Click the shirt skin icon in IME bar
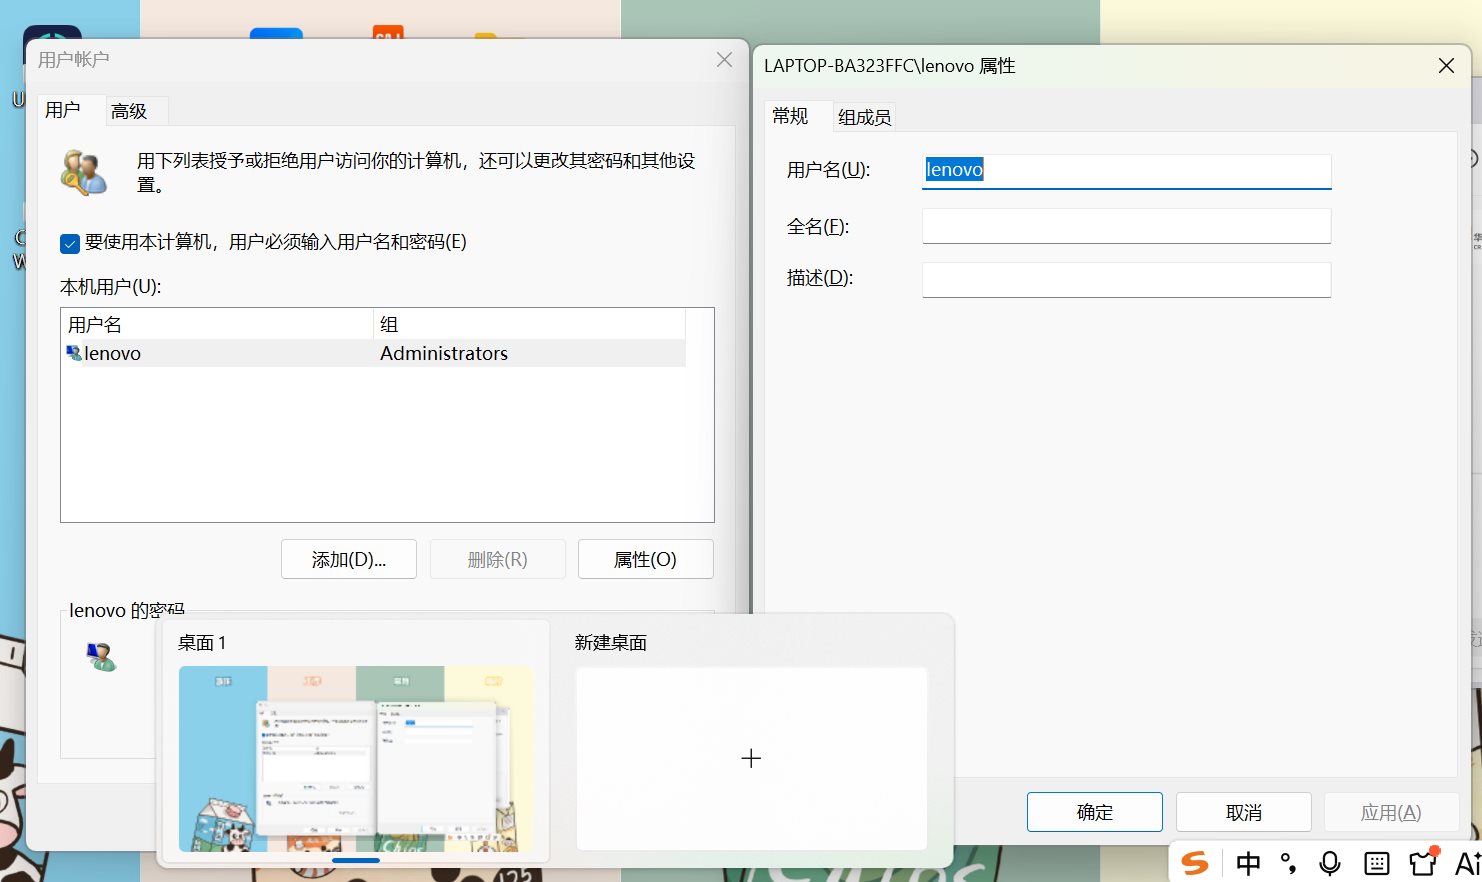The width and height of the screenshot is (1482, 882). pyautogui.click(x=1423, y=862)
